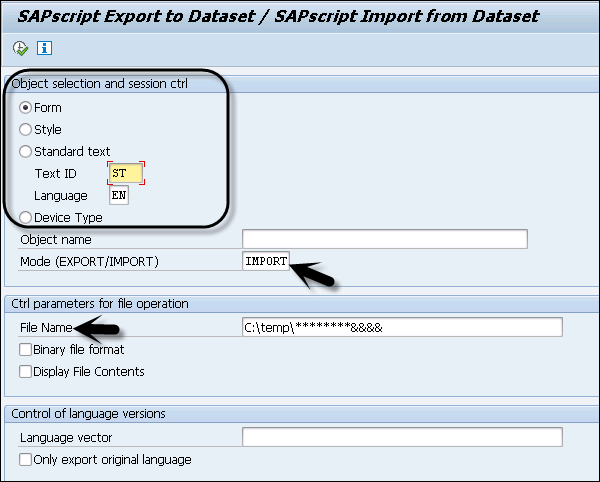600x482 pixels.
Task: Check Only export original language
Action: 25,459
